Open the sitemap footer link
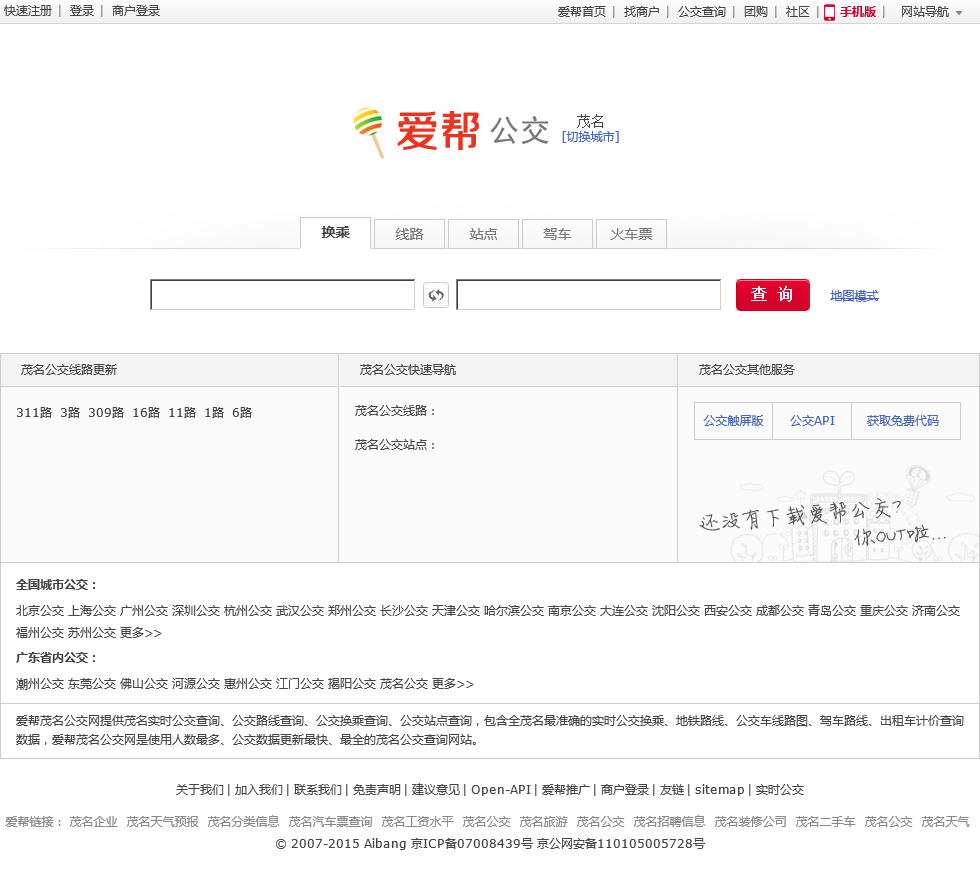The height and width of the screenshot is (891, 980). pos(719,790)
